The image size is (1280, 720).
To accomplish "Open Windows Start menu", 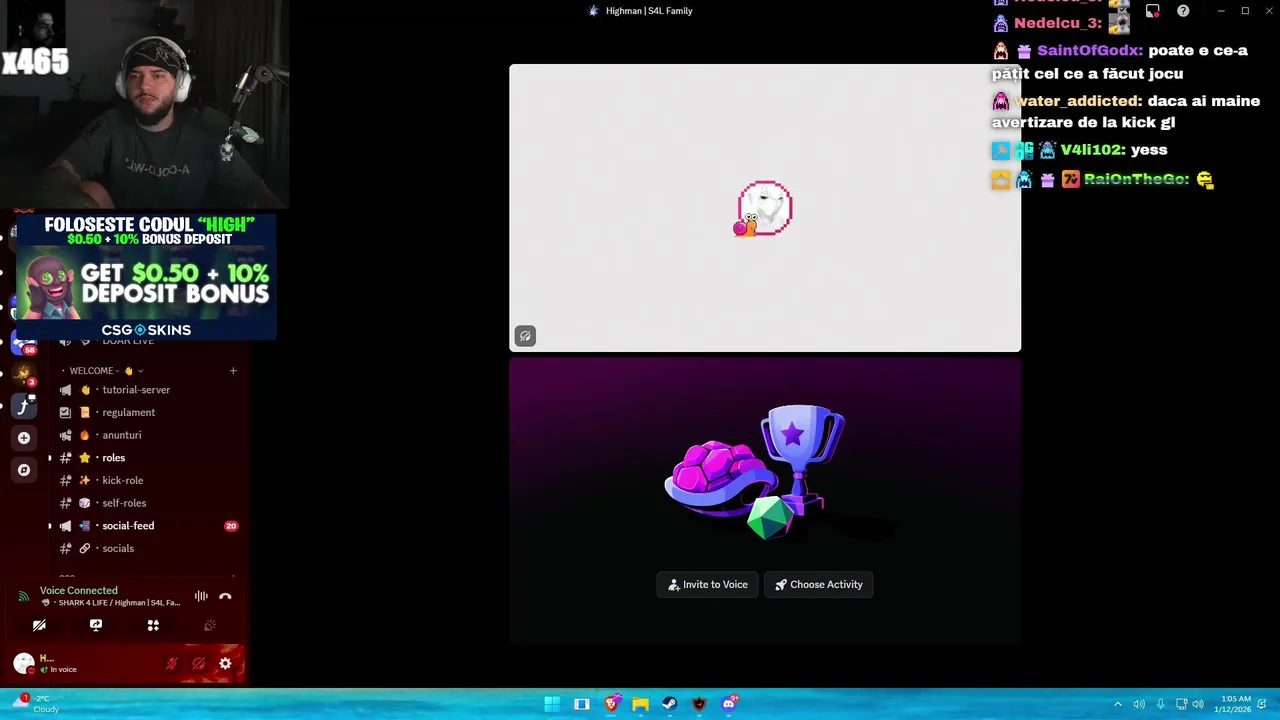I will point(552,704).
